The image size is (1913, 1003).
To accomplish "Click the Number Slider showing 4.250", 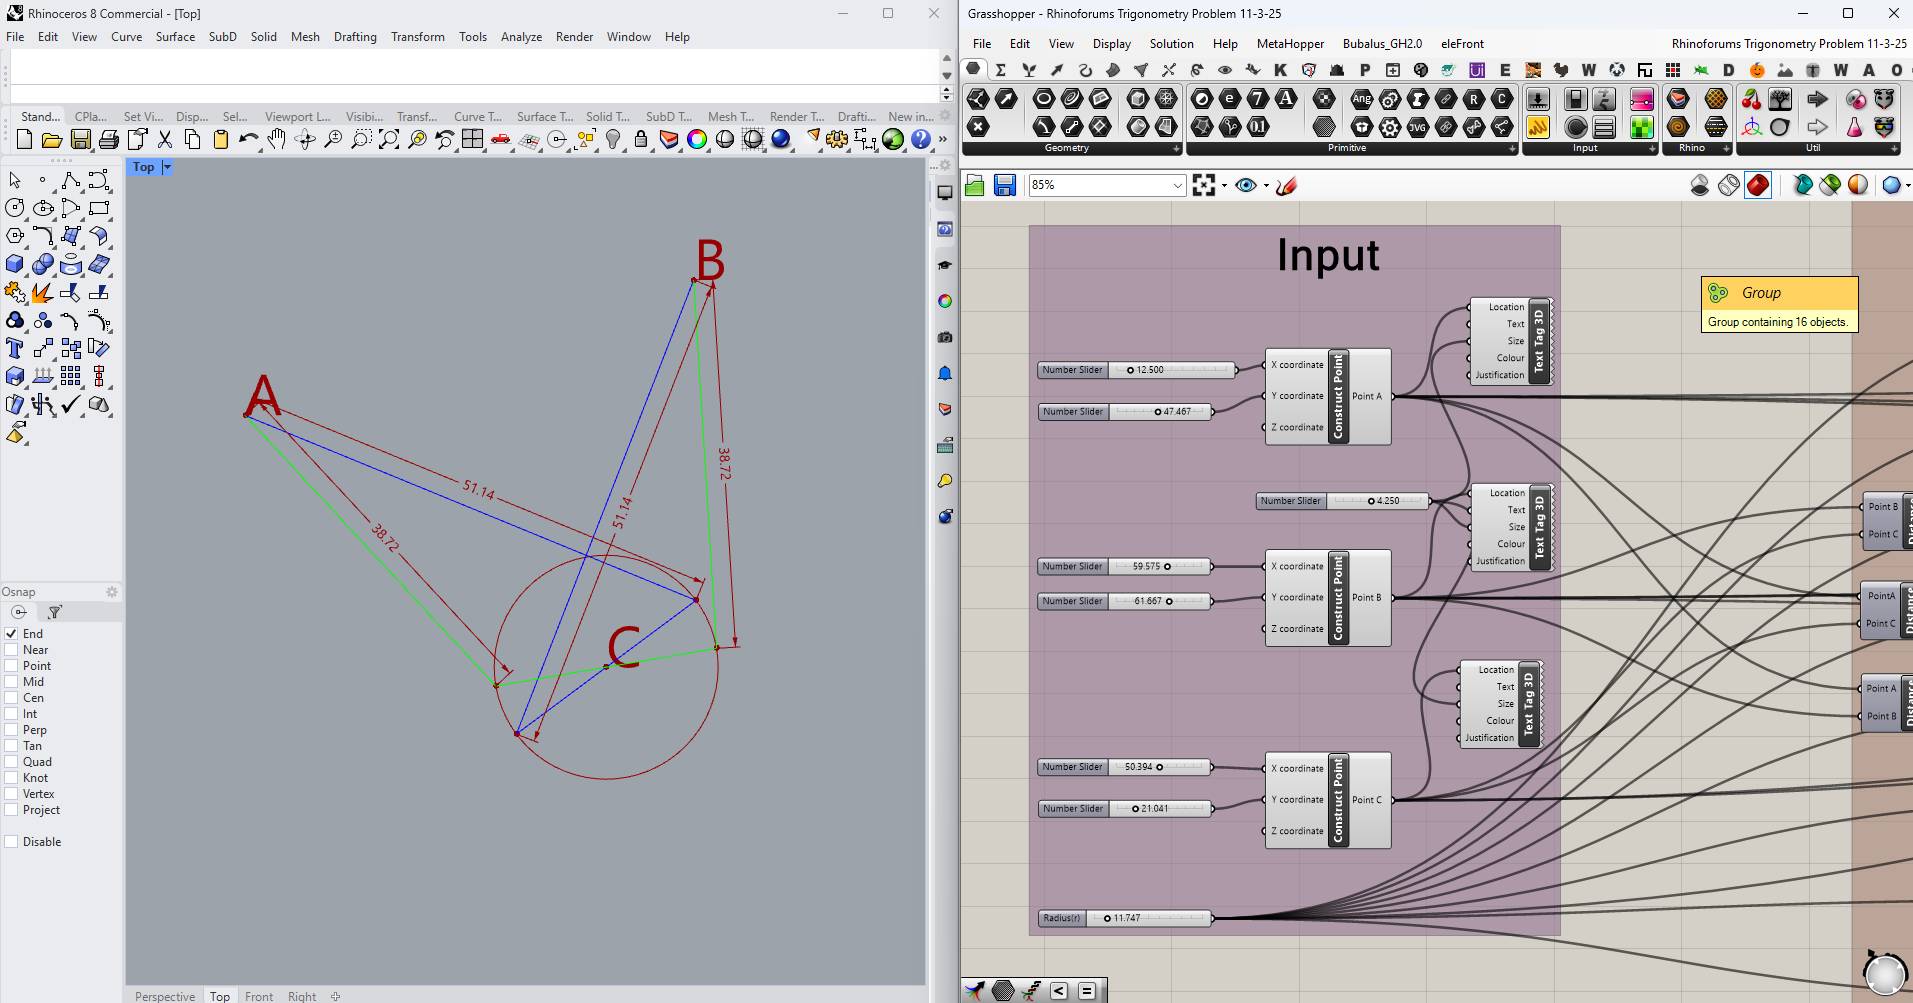I will 1344,501.
